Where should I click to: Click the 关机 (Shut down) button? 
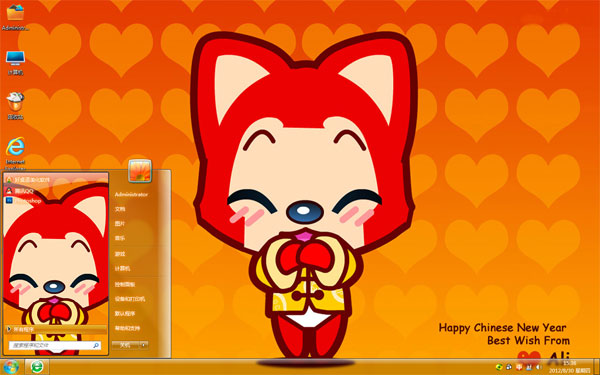click(x=126, y=345)
